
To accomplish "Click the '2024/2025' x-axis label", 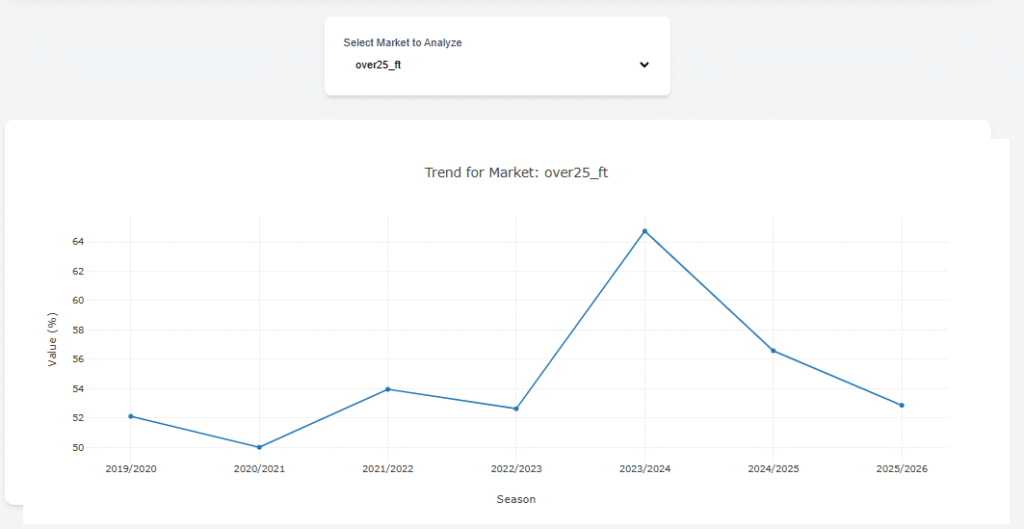I will [773, 469].
